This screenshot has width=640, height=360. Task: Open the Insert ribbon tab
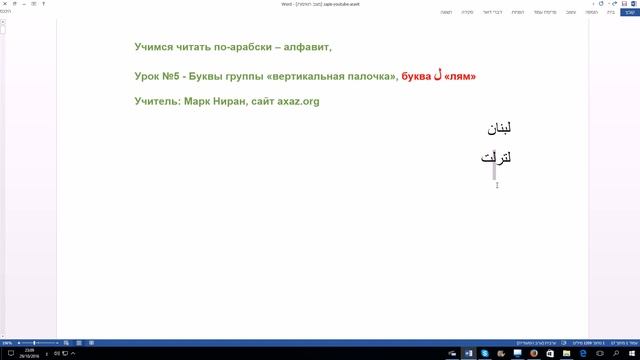pos(591,12)
